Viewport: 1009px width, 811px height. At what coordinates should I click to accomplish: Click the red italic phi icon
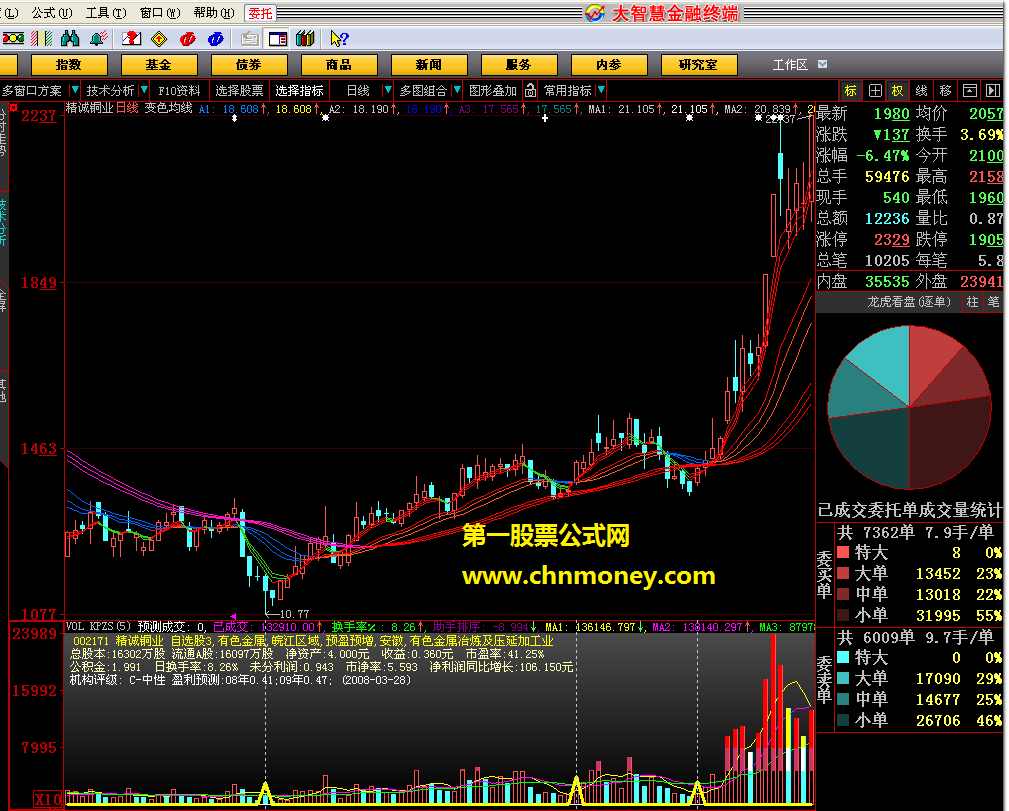pyautogui.click(x=187, y=39)
